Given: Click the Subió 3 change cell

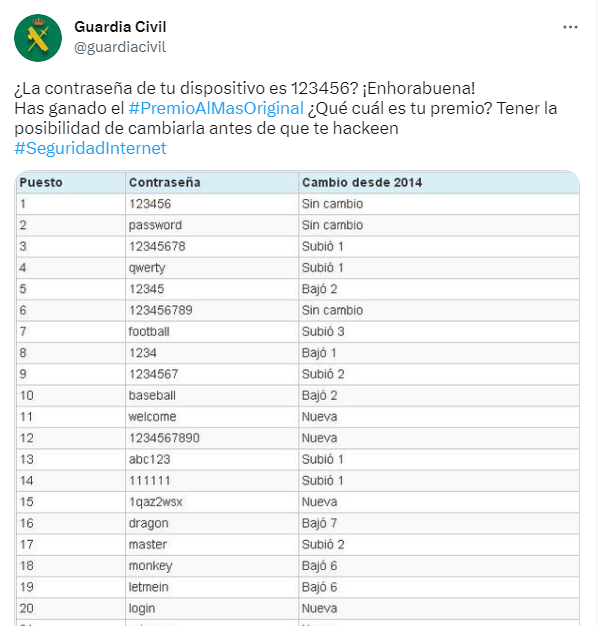Looking at the screenshot, I should [x=322, y=331].
